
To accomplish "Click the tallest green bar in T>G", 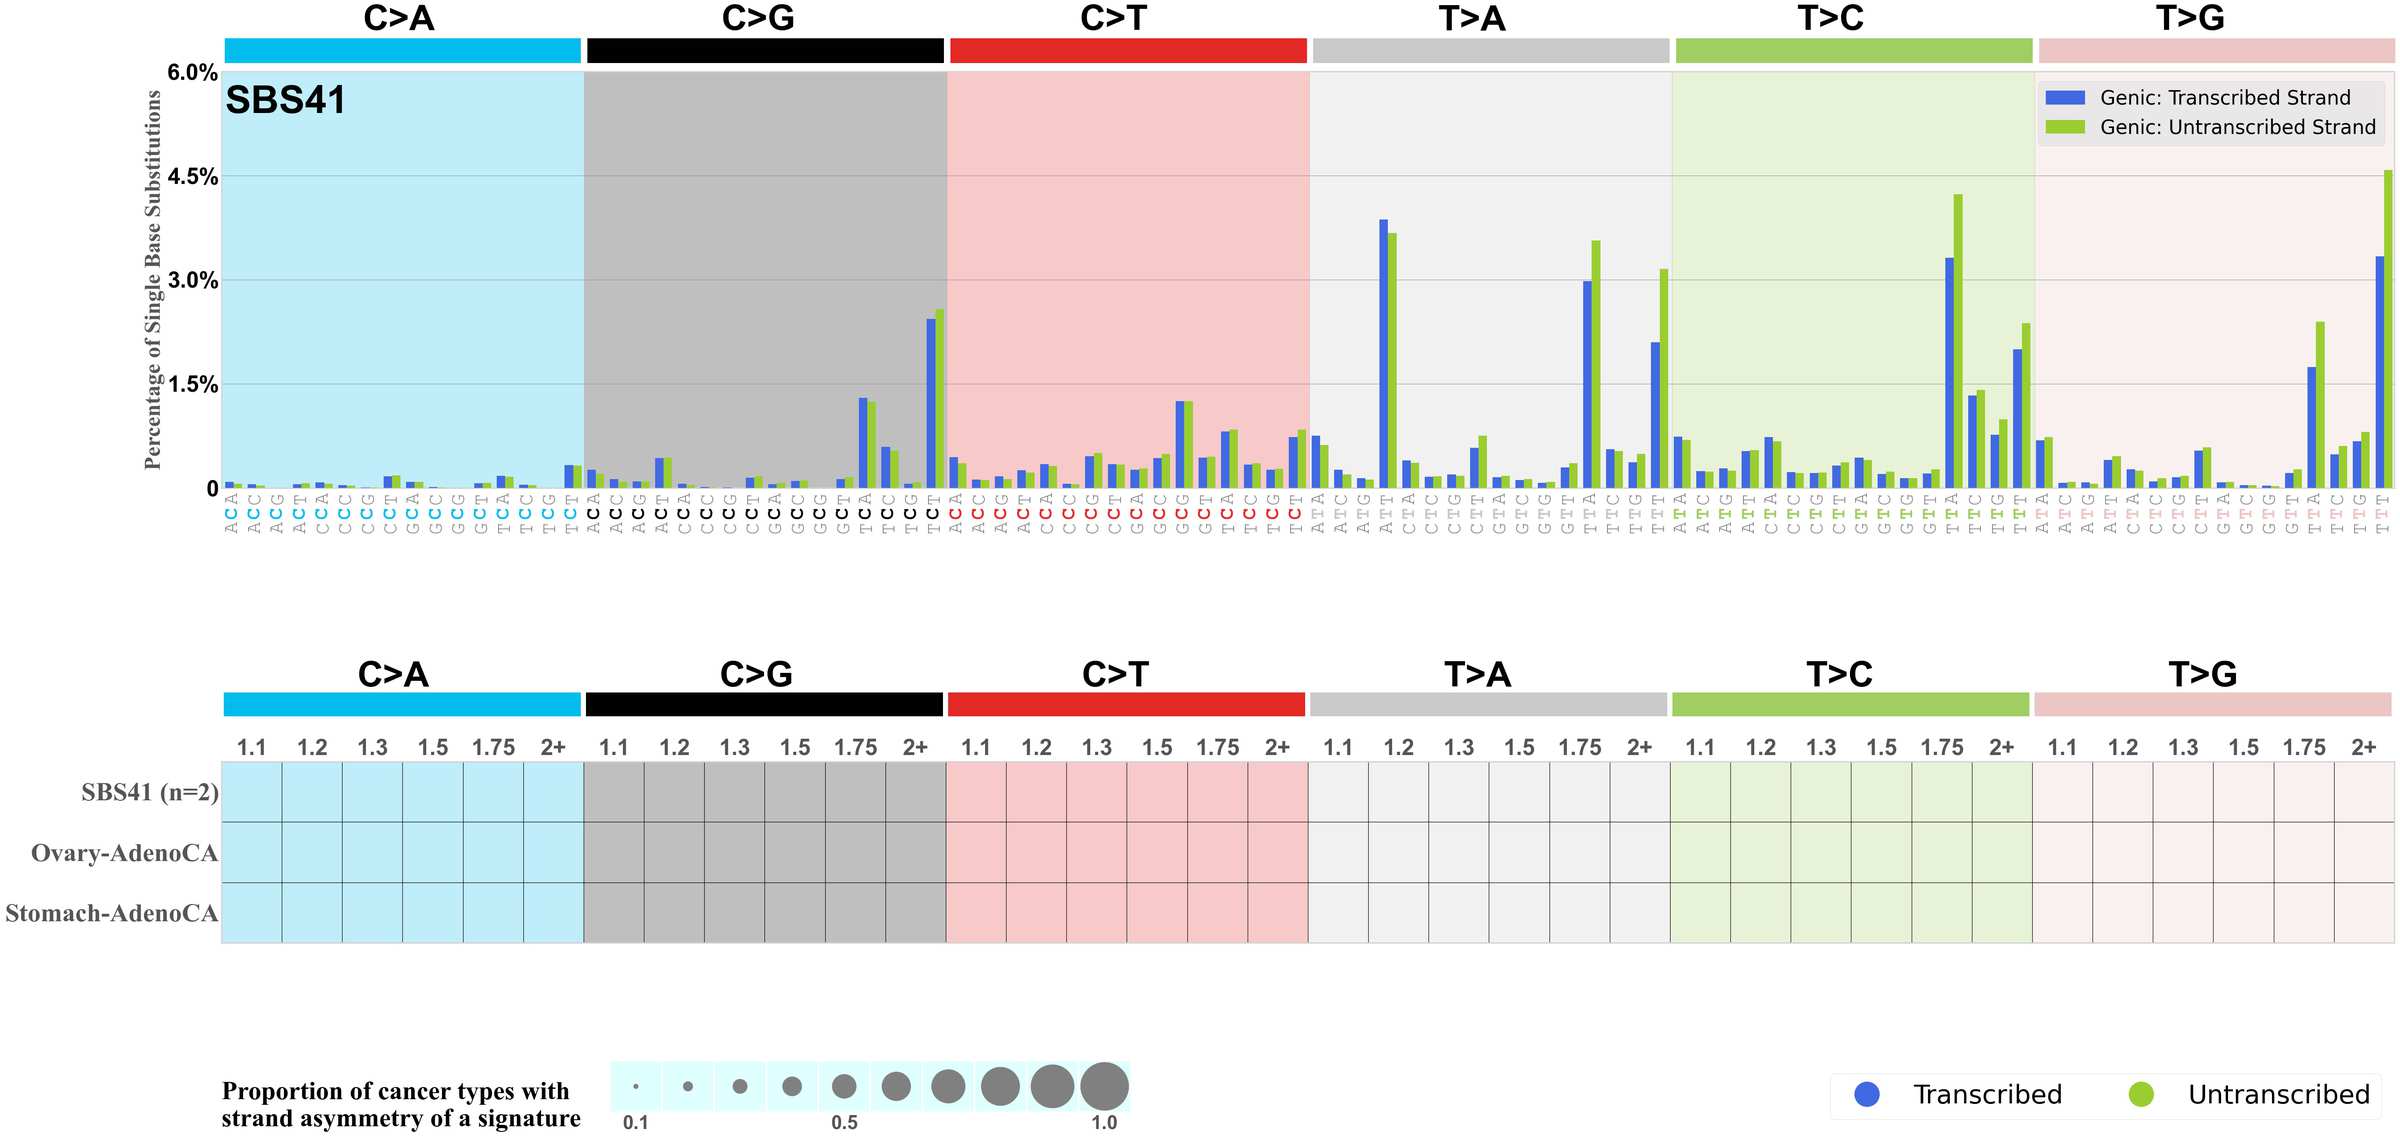I will pyautogui.click(x=2388, y=330).
